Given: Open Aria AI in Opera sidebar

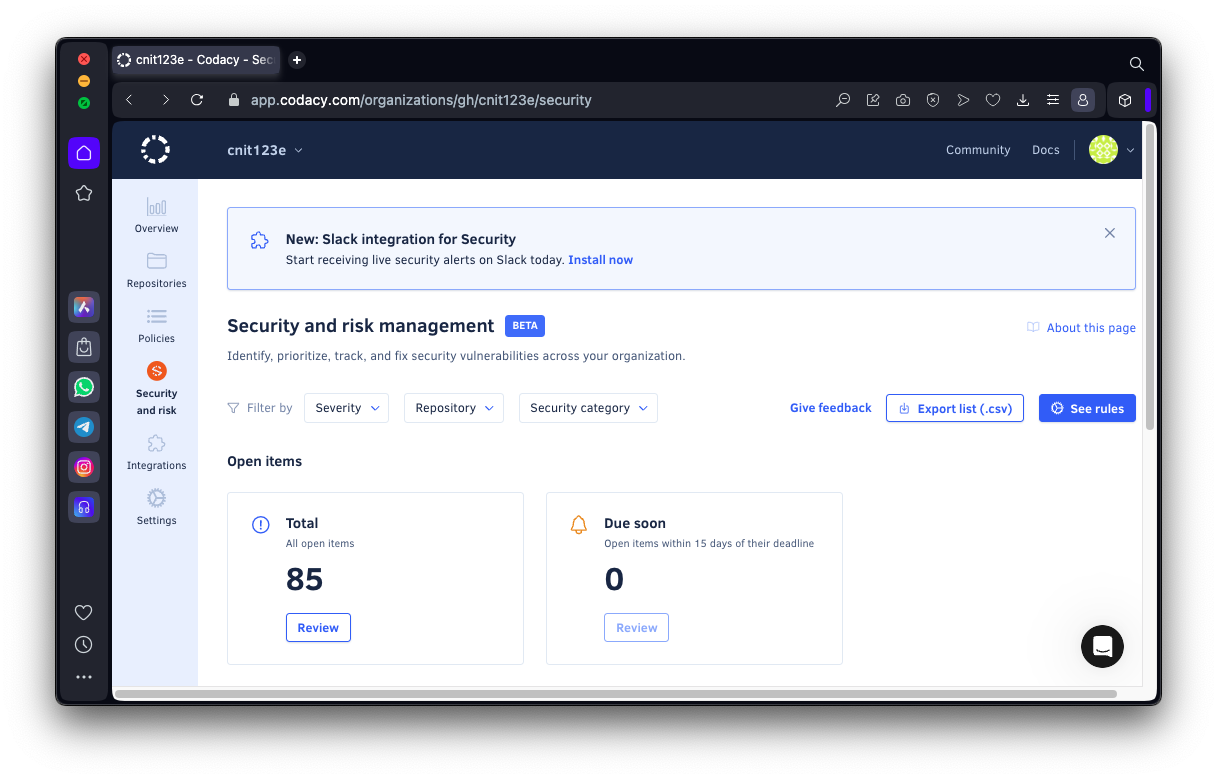Looking at the screenshot, I should [x=84, y=307].
